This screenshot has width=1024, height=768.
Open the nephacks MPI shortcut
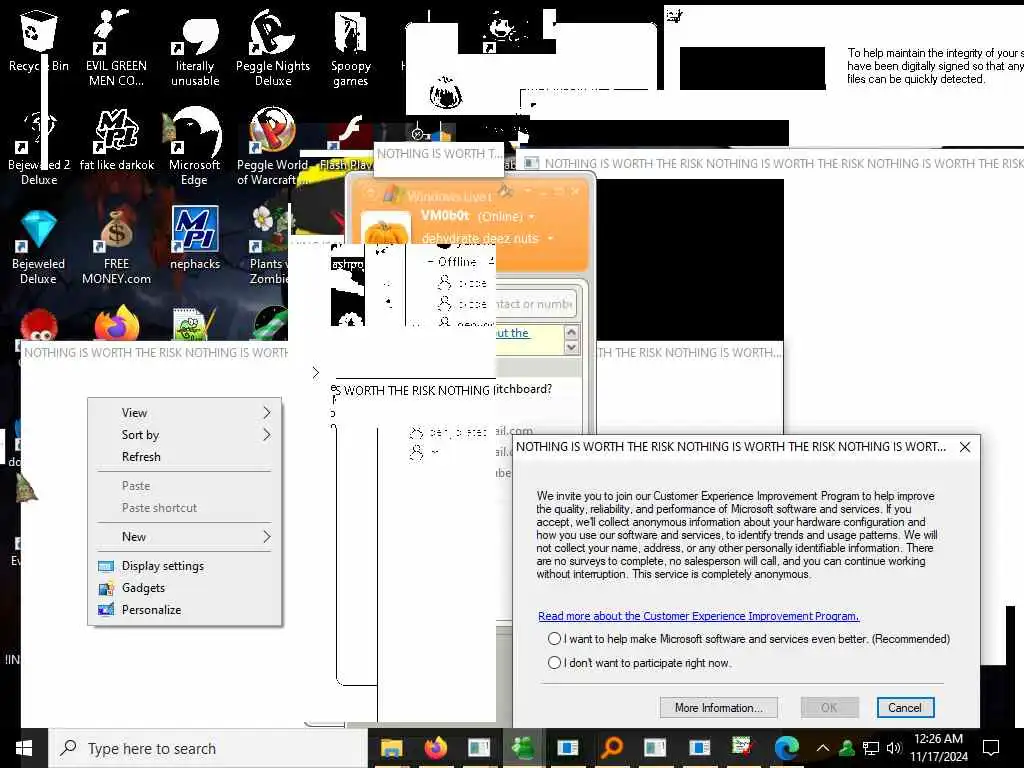coord(195,238)
